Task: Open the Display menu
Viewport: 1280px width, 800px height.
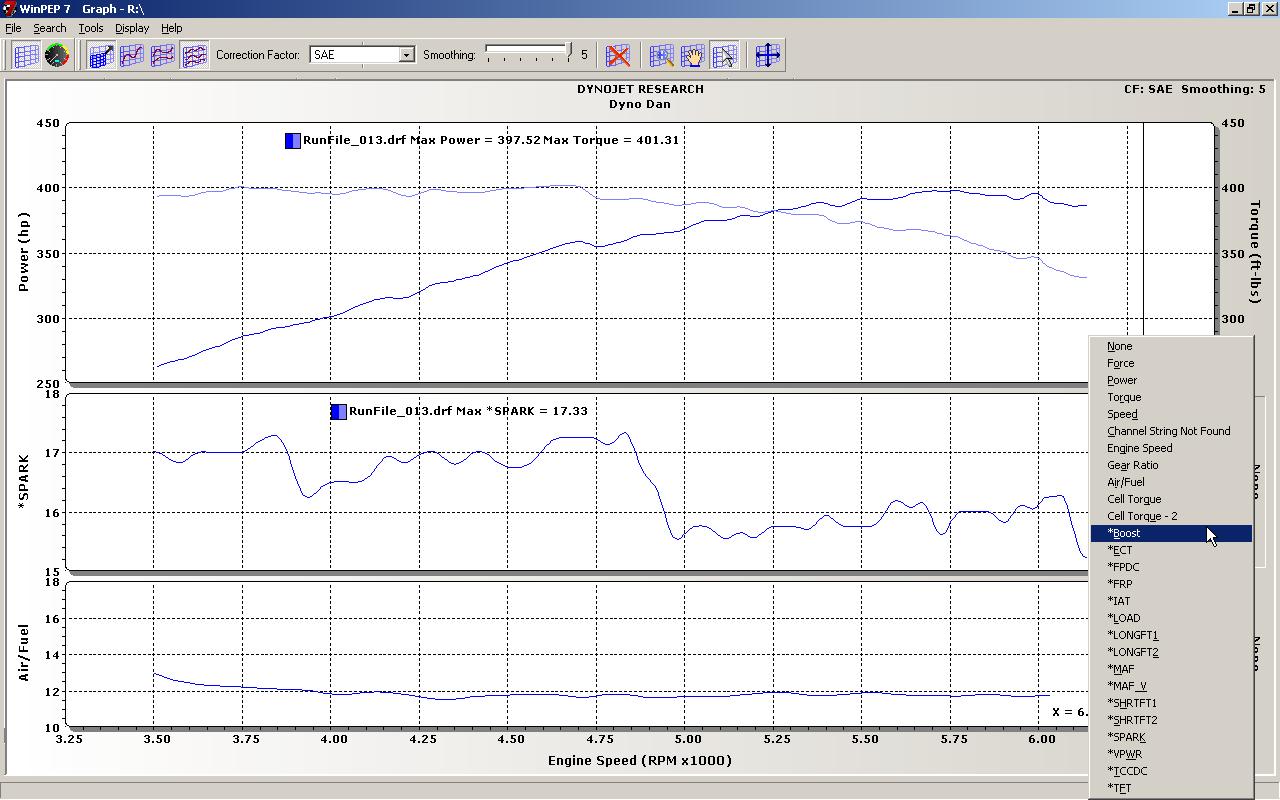Action: click(x=132, y=28)
